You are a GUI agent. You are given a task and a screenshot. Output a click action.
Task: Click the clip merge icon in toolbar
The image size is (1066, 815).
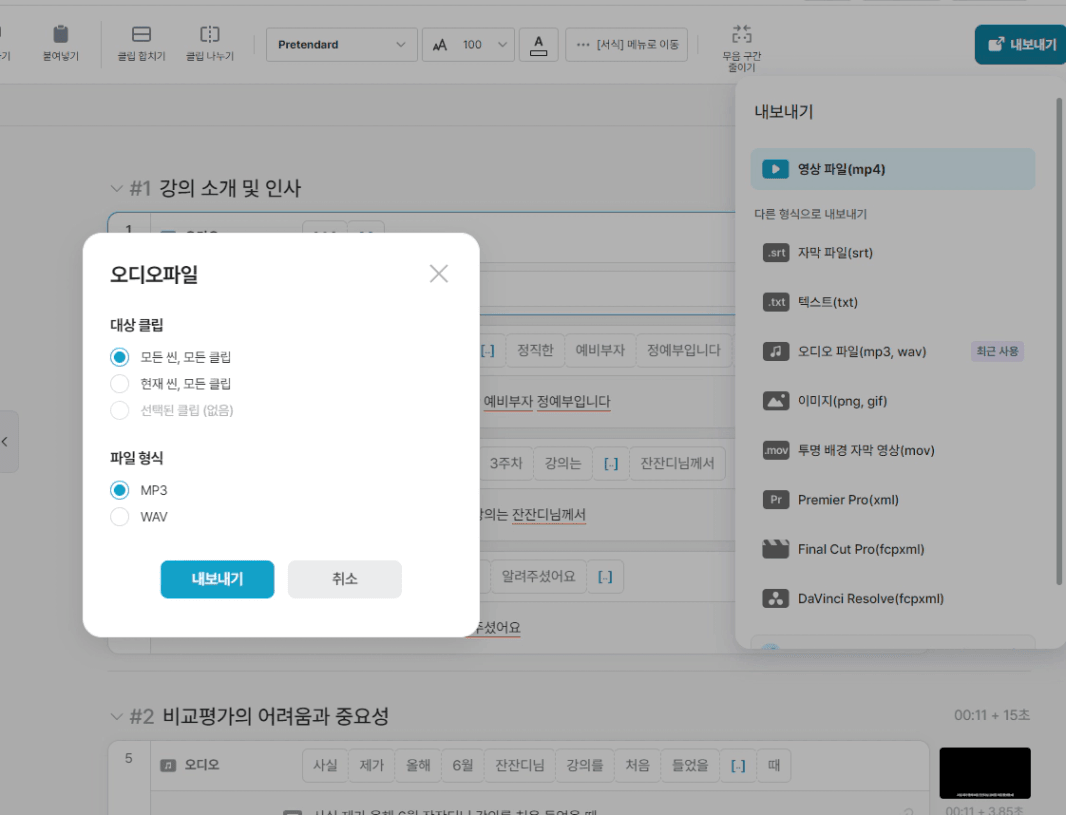[141, 35]
